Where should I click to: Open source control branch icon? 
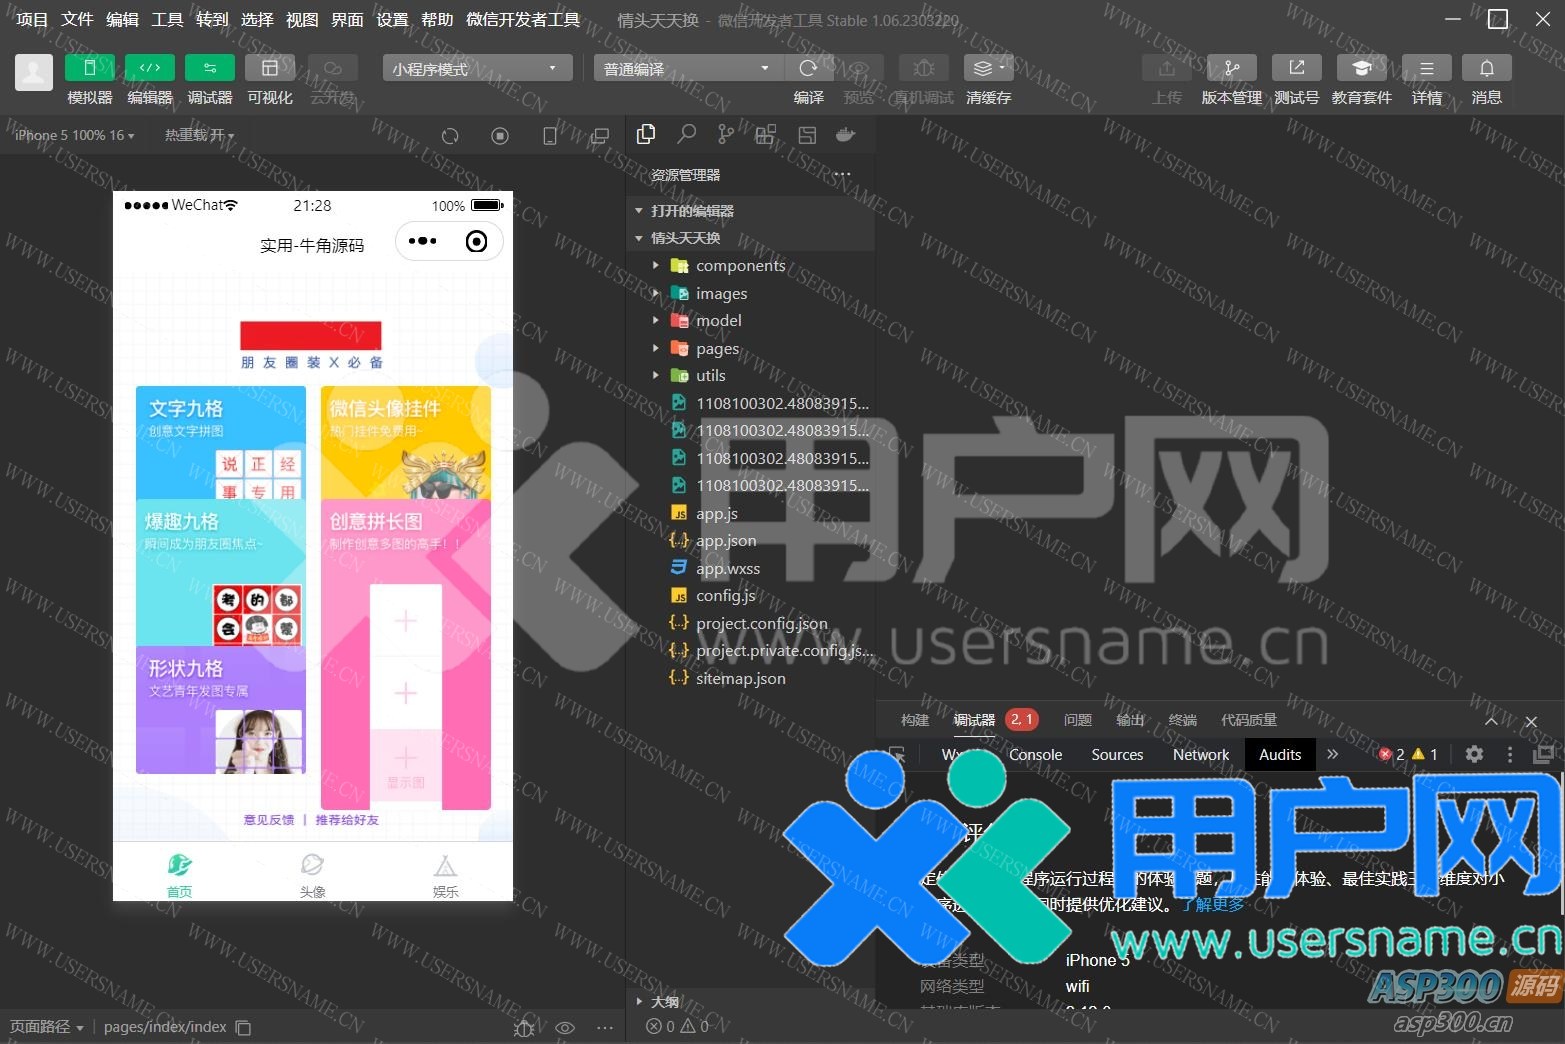[x=726, y=134]
